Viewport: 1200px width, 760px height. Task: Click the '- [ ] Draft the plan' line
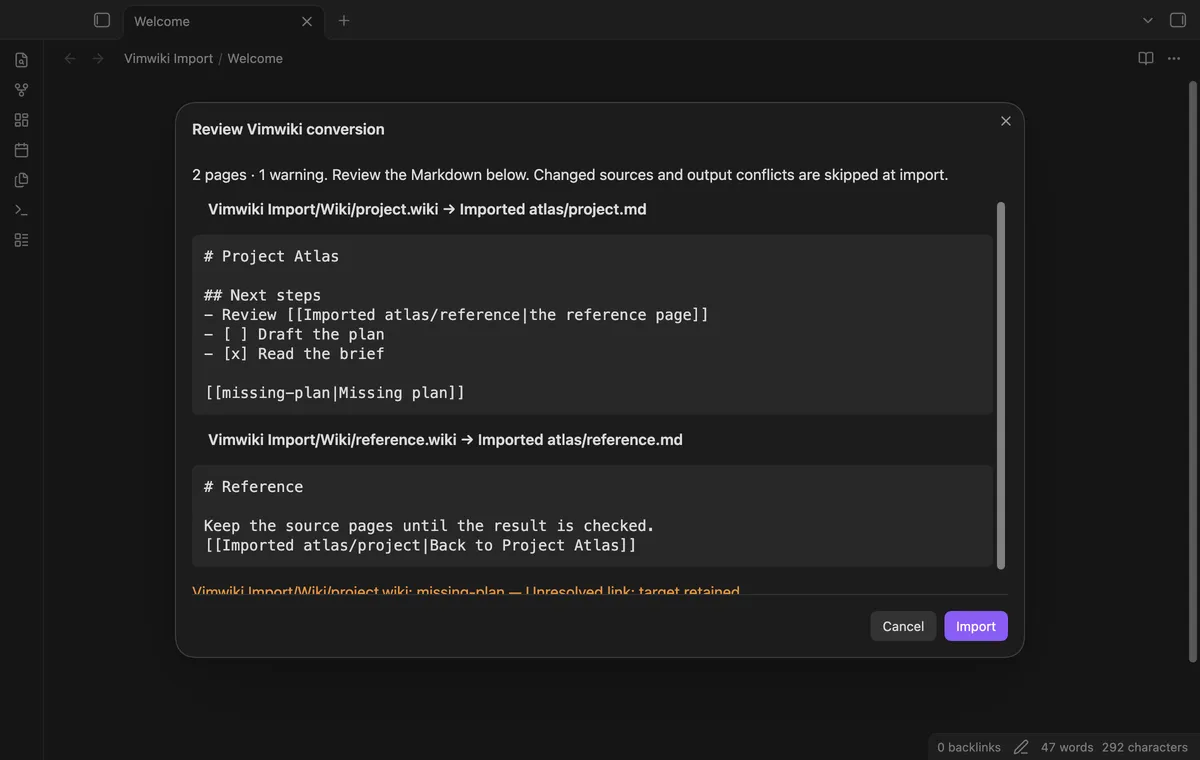tap(294, 334)
